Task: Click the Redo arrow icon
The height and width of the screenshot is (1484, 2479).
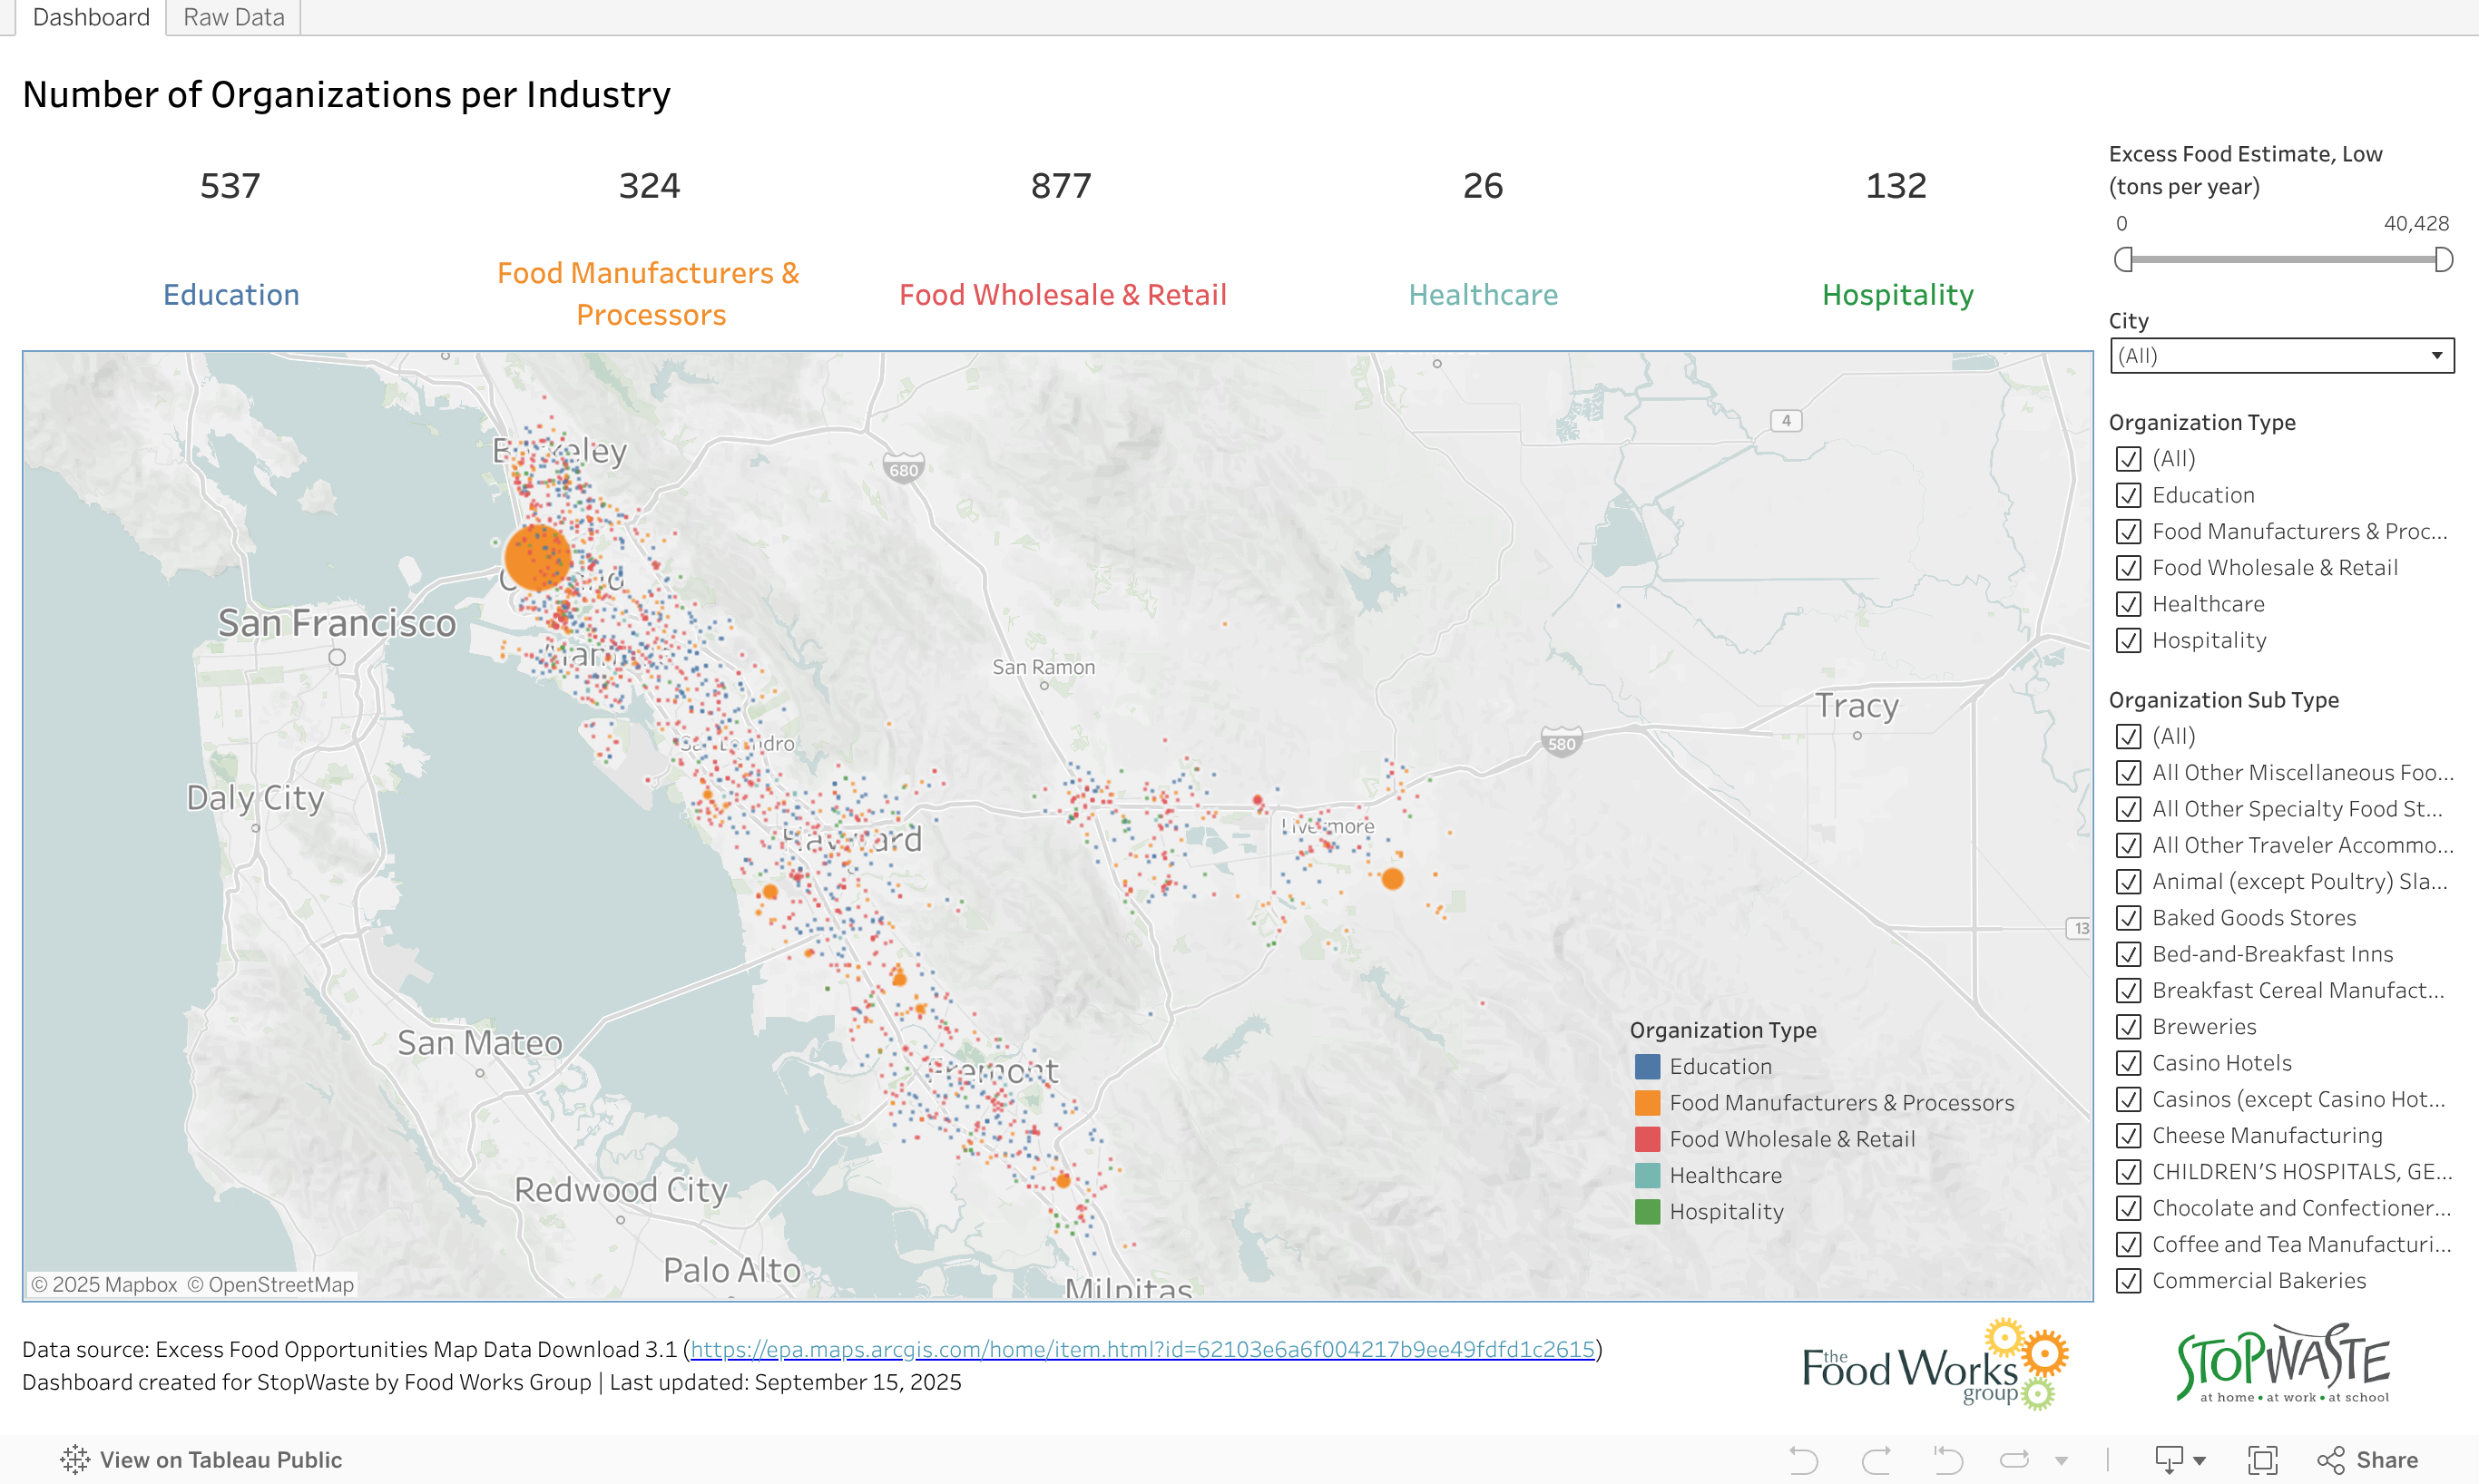Action: pos(1876,1460)
